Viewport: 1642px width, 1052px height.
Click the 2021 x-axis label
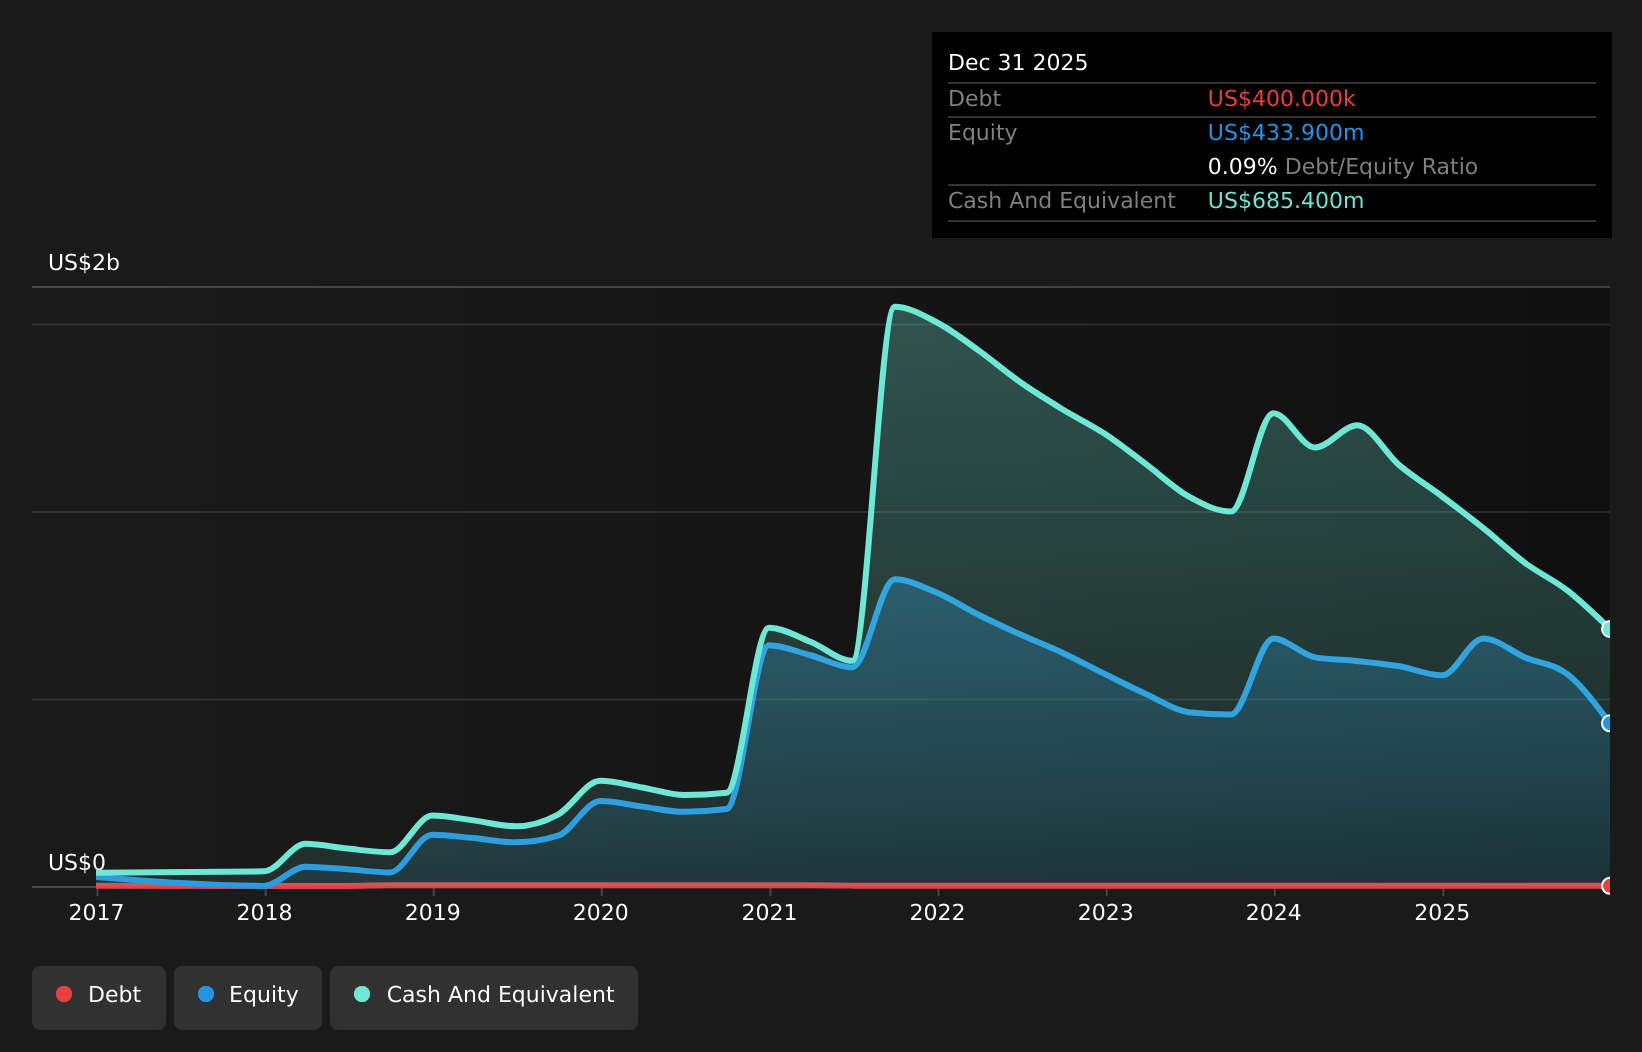pyautogui.click(x=769, y=913)
